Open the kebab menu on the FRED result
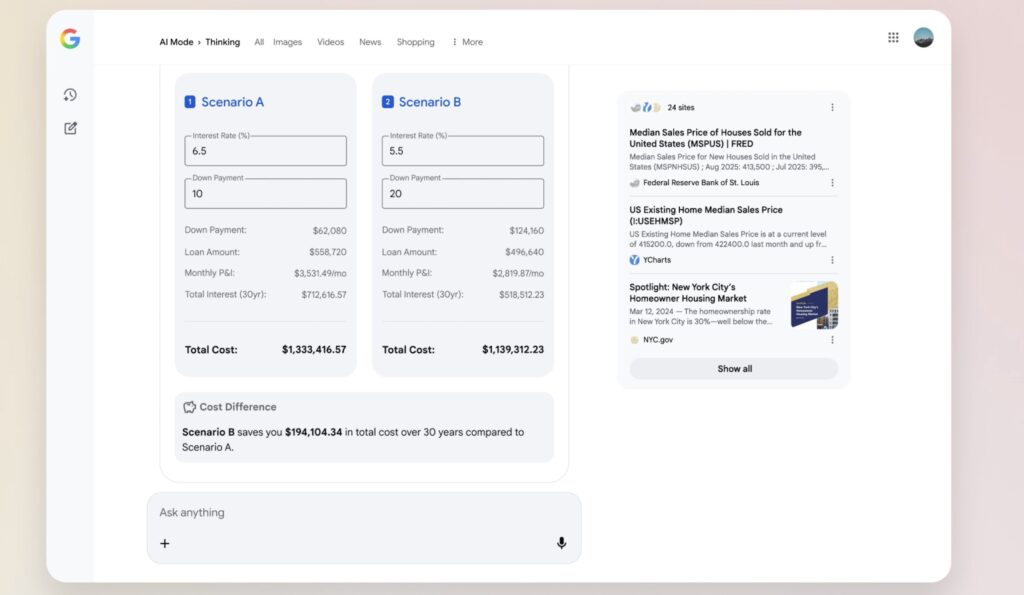 pyautogui.click(x=832, y=183)
